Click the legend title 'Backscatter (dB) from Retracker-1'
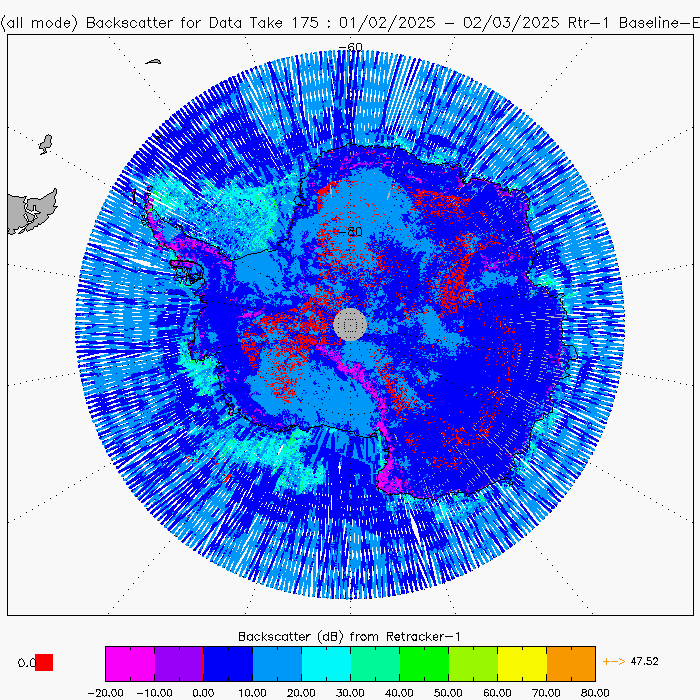700x700 pixels. tap(349, 637)
